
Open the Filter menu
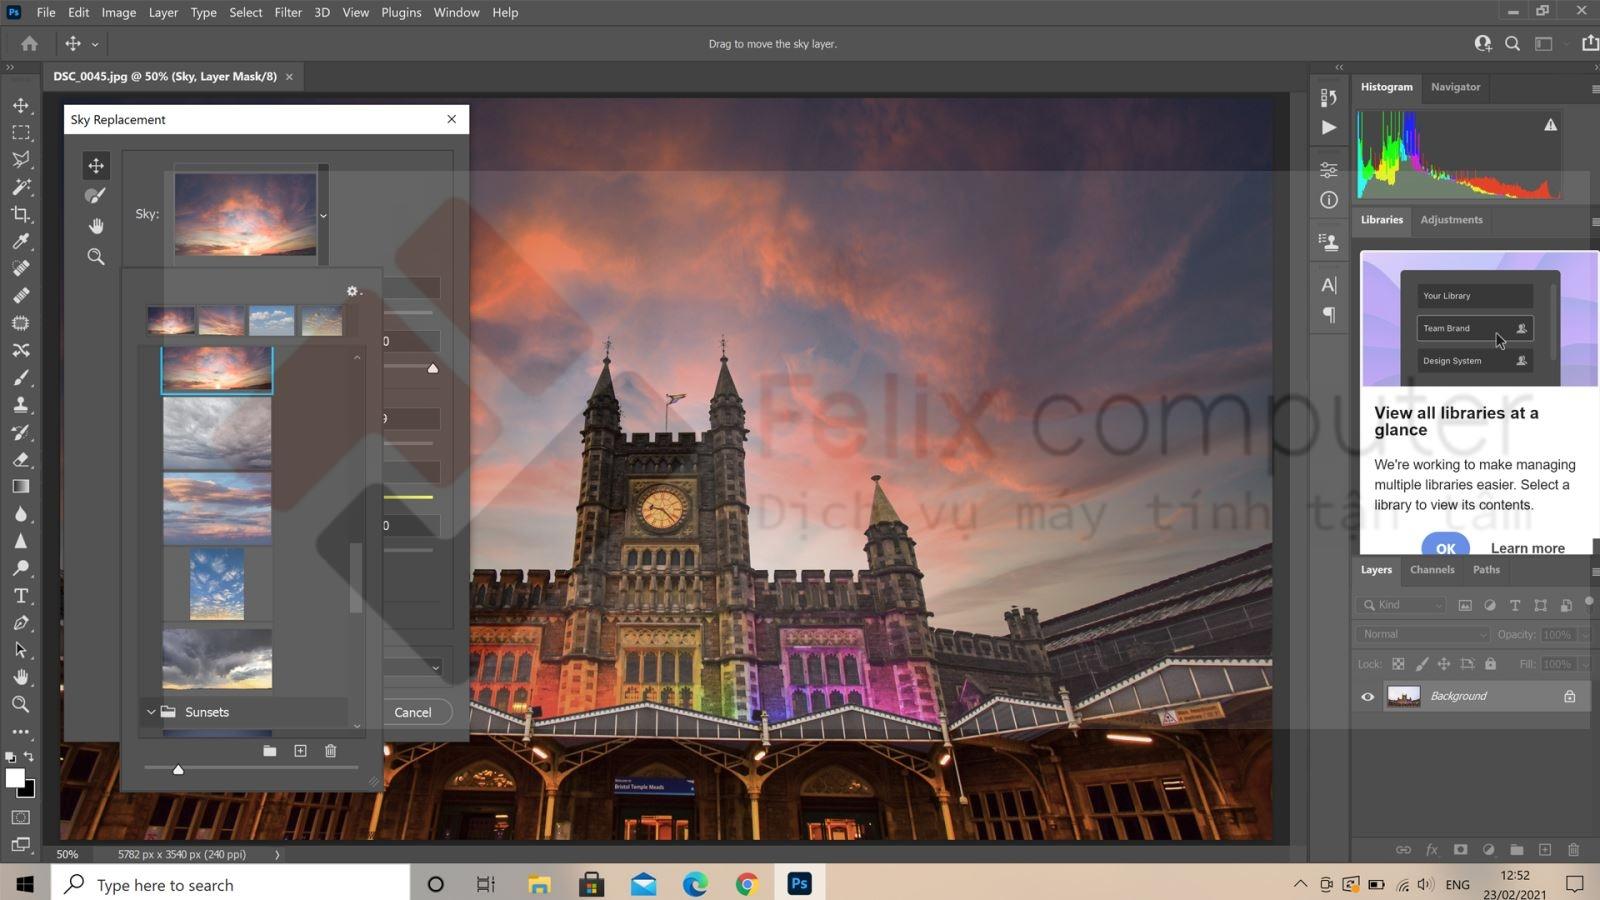click(x=288, y=12)
